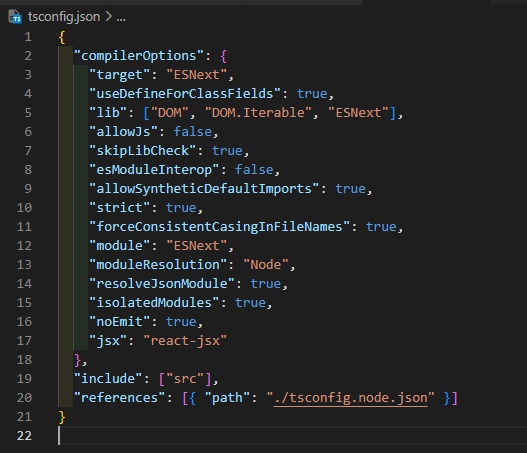Click the "DOM.Iterable" string value
Viewport: 527px width, 453px height.
pyautogui.click(x=258, y=113)
